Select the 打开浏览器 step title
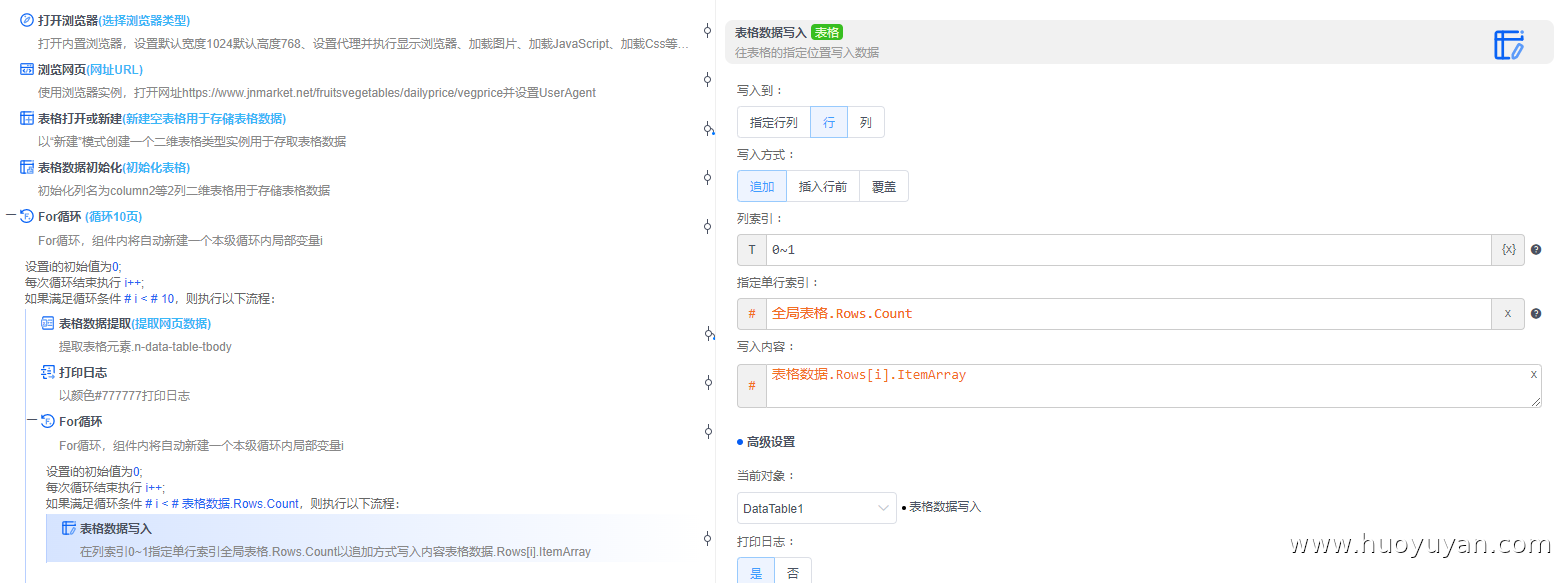 point(68,20)
